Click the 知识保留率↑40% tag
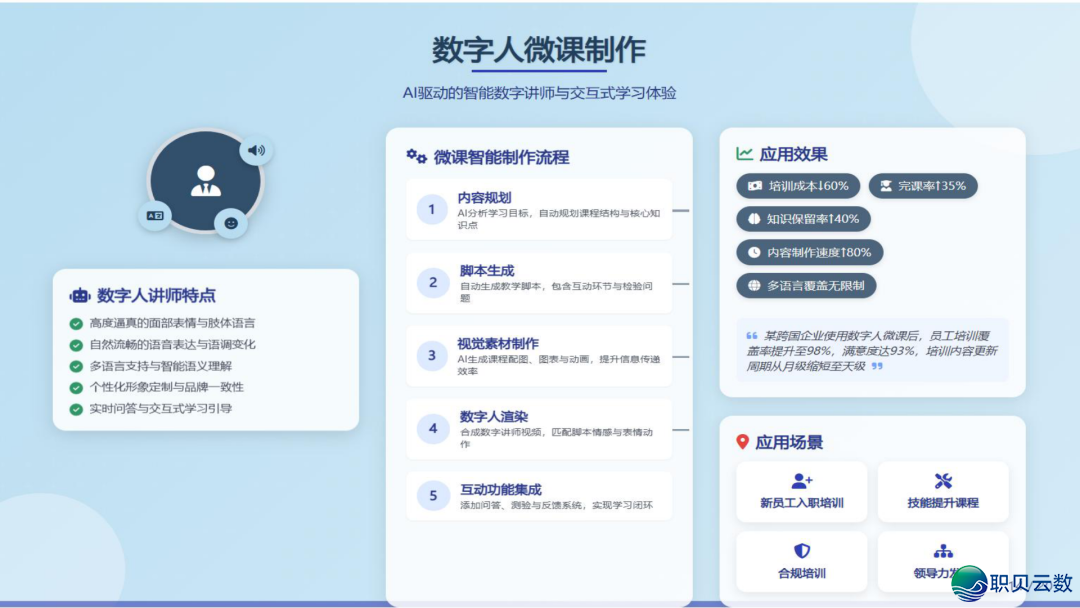1080x608 pixels. click(x=803, y=219)
